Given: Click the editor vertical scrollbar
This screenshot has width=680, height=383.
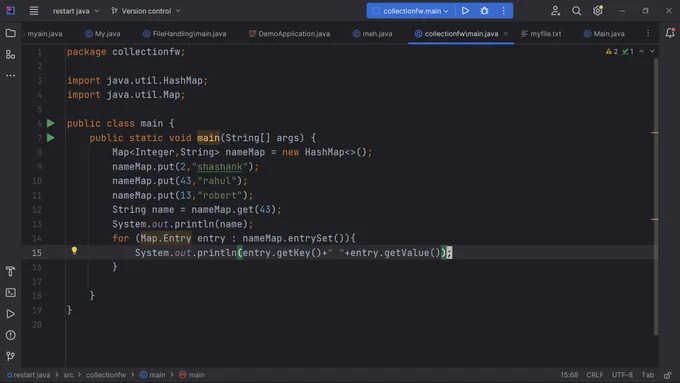Looking at the screenshot, I should 656,196.
